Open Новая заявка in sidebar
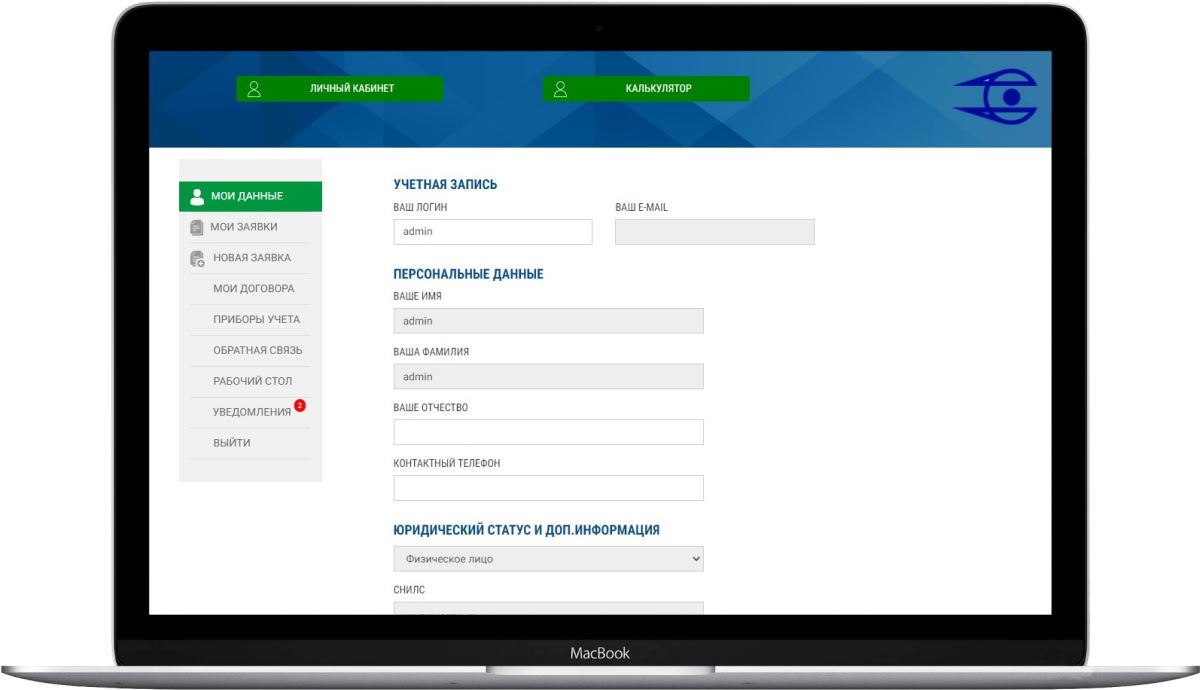 [x=250, y=258]
